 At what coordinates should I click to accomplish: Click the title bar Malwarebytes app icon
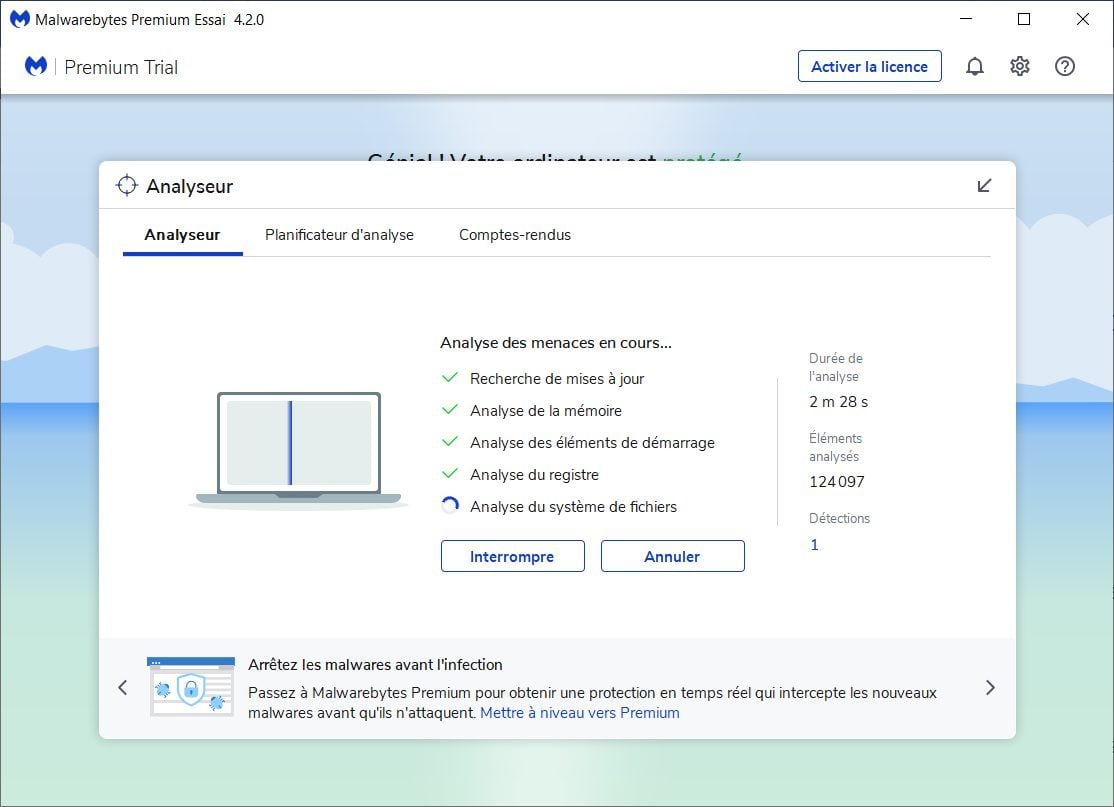coord(20,19)
